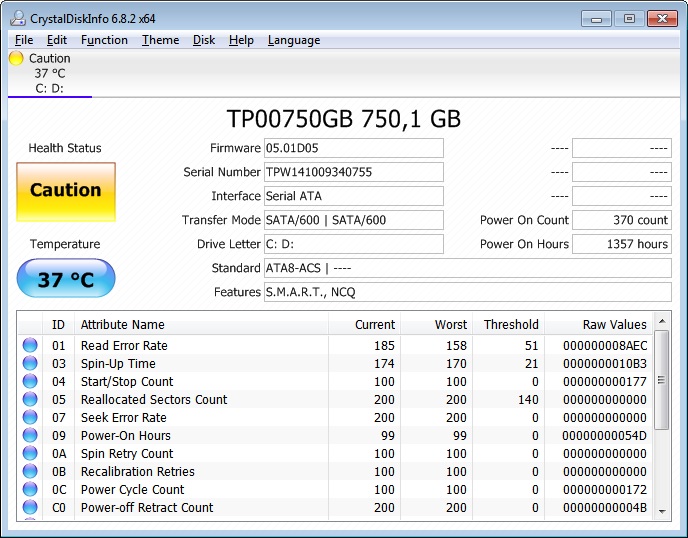The width and height of the screenshot is (688, 538).
Task: Open the Function menu
Action: 104,40
